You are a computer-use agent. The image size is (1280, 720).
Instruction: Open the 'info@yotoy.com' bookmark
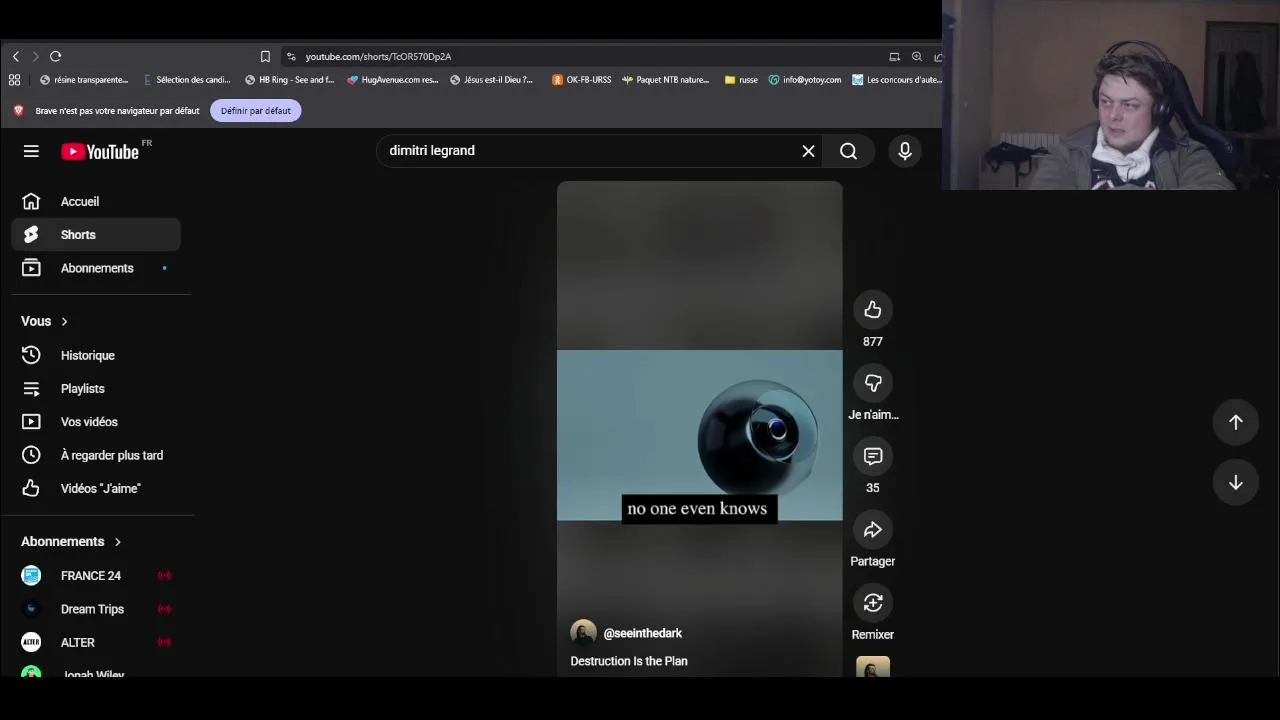coord(805,80)
